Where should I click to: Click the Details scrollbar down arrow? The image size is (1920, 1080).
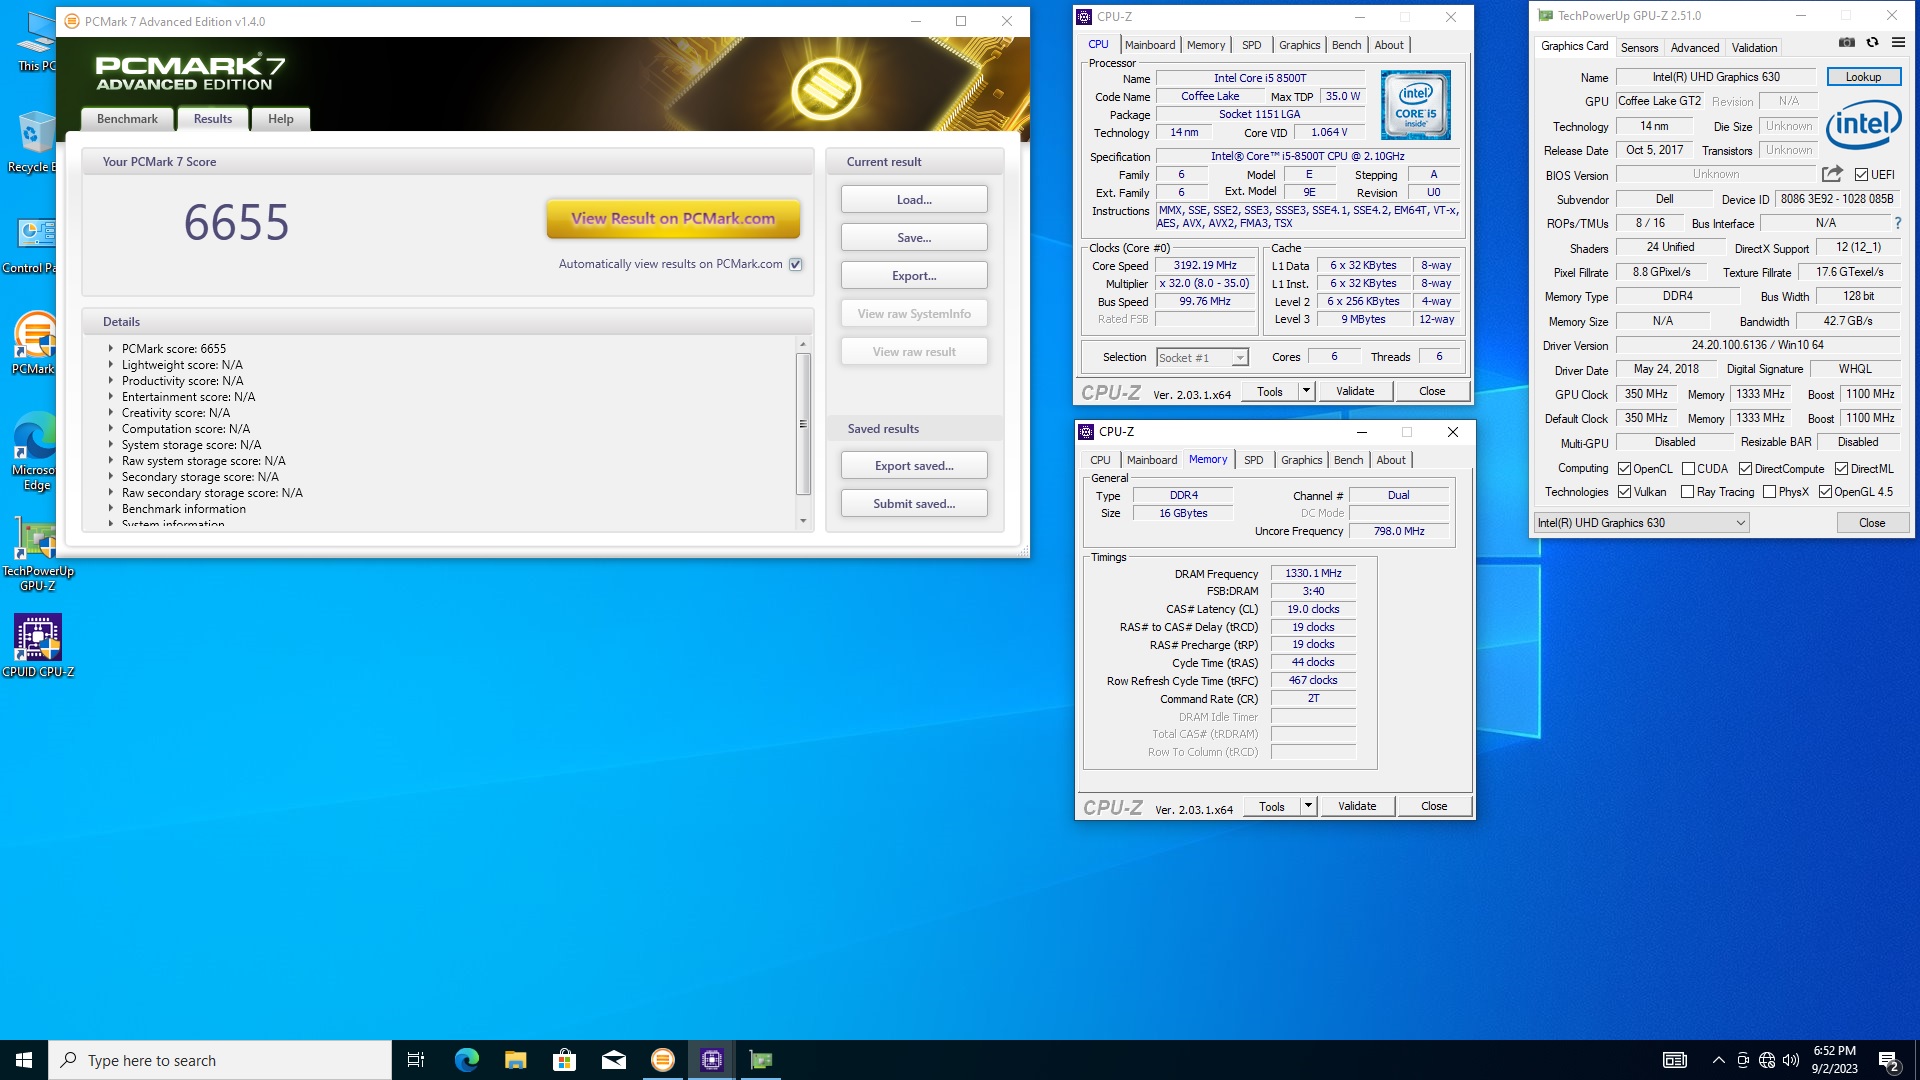click(803, 521)
